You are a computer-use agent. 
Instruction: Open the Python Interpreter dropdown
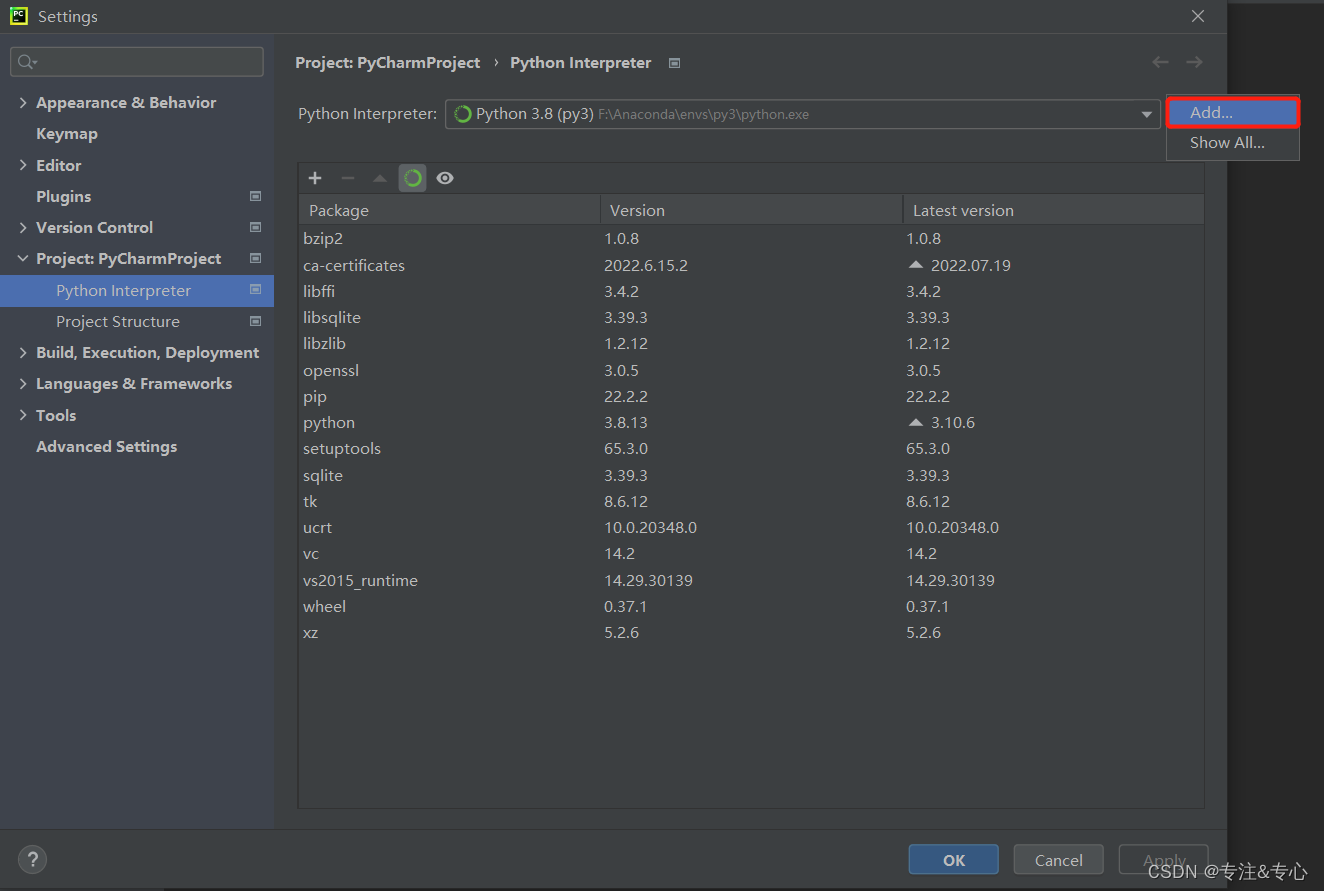pyautogui.click(x=1146, y=114)
